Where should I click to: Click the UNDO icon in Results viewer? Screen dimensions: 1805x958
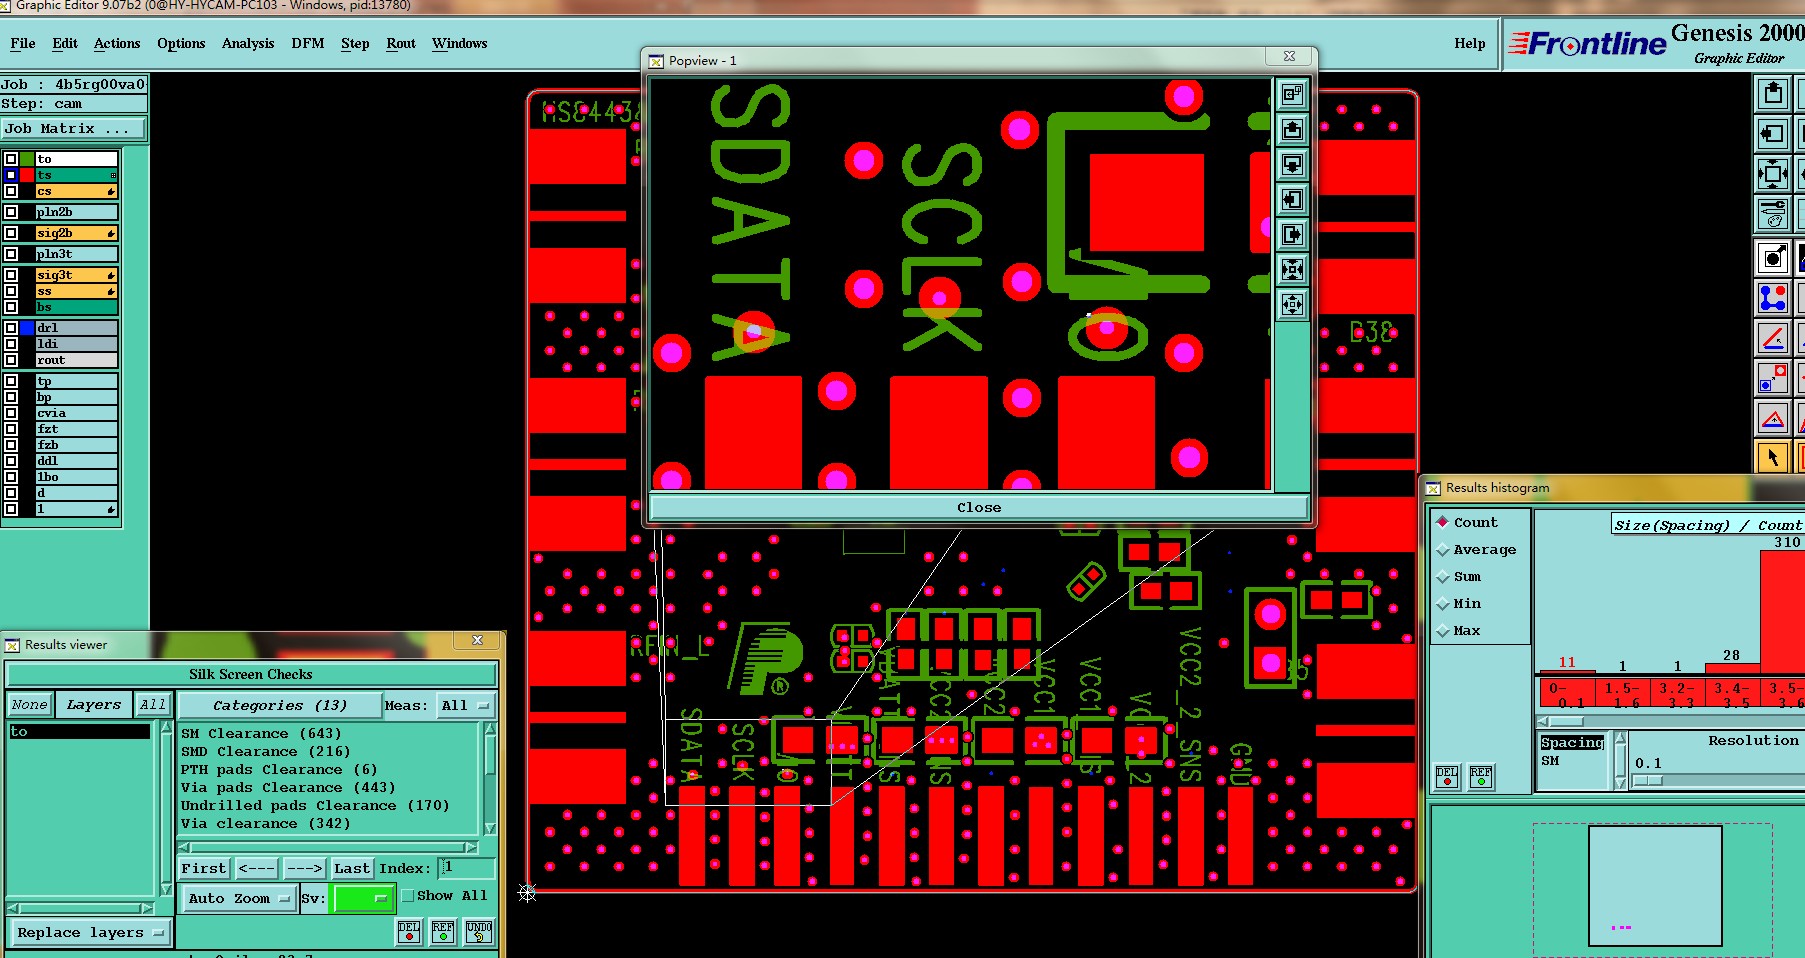(x=479, y=932)
